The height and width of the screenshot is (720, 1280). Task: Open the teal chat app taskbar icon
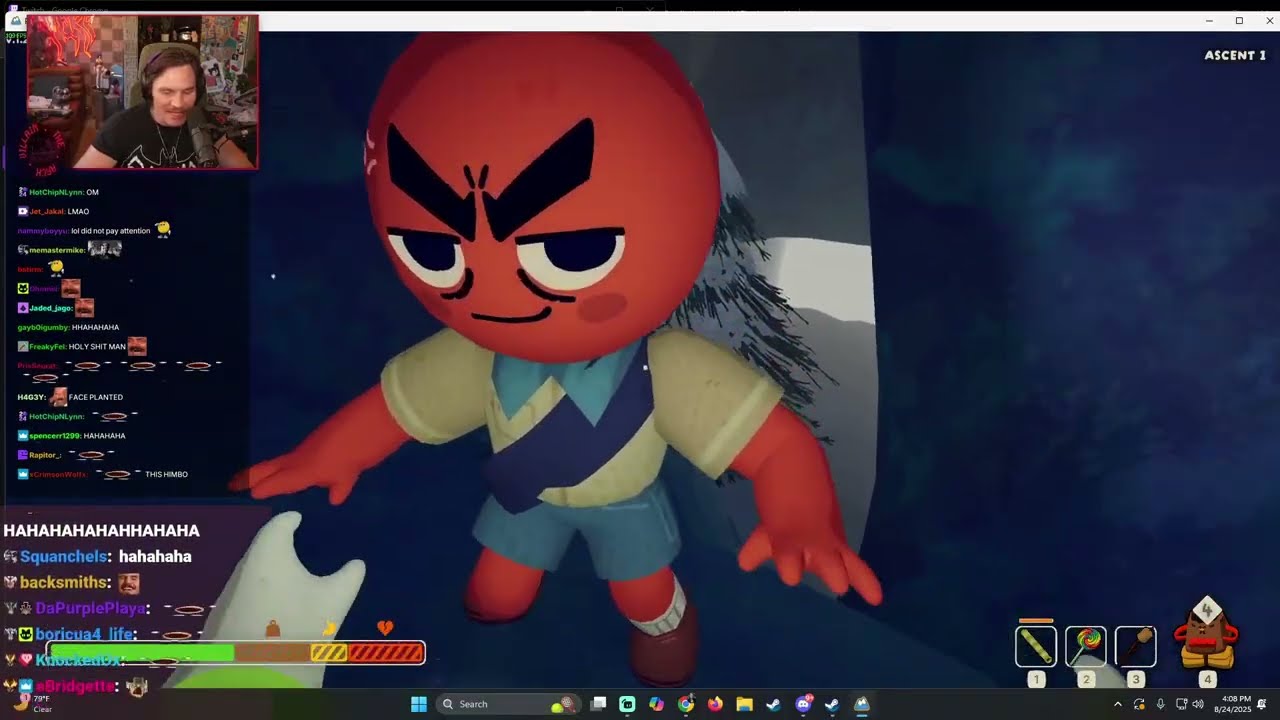[x=627, y=704]
